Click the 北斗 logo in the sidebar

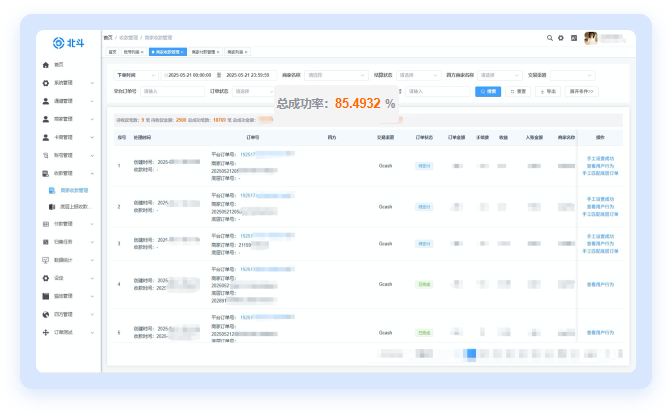click(x=69, y=42)
